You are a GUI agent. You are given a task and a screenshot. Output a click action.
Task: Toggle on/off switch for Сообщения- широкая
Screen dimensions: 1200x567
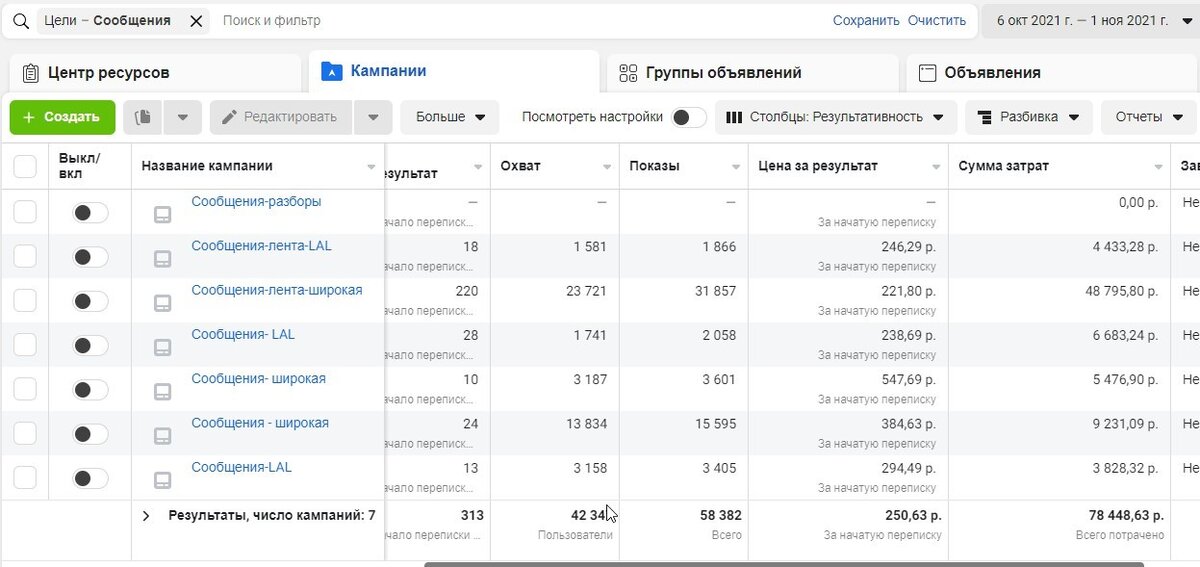click(90, 389)
